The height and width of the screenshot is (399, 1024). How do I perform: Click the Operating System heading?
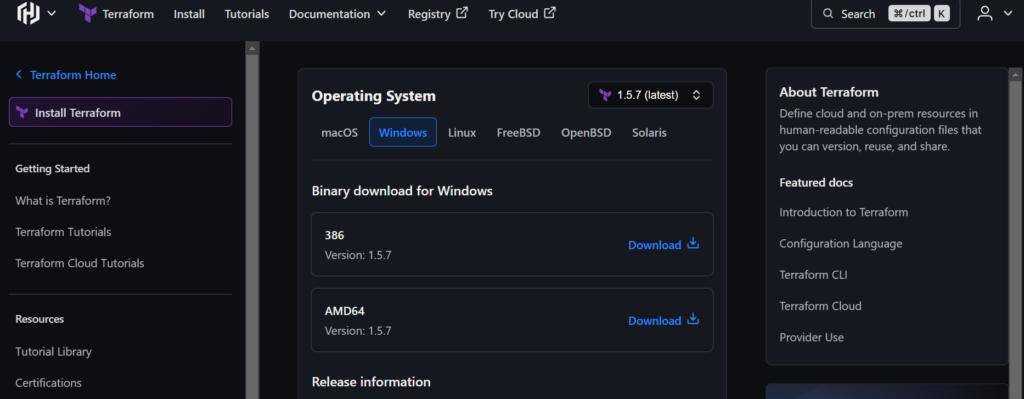pyautogui.click(x=374, y=96)
